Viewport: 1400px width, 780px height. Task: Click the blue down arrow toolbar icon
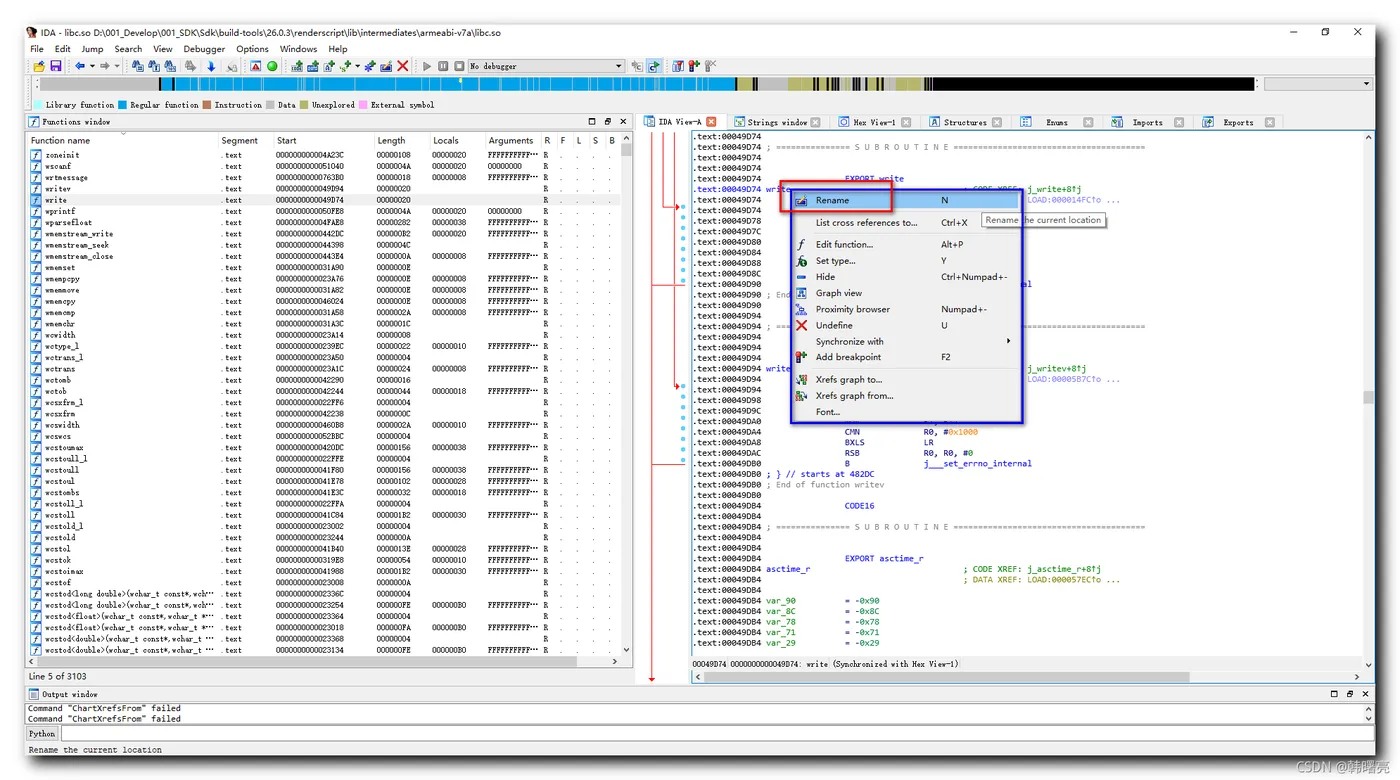211,66
